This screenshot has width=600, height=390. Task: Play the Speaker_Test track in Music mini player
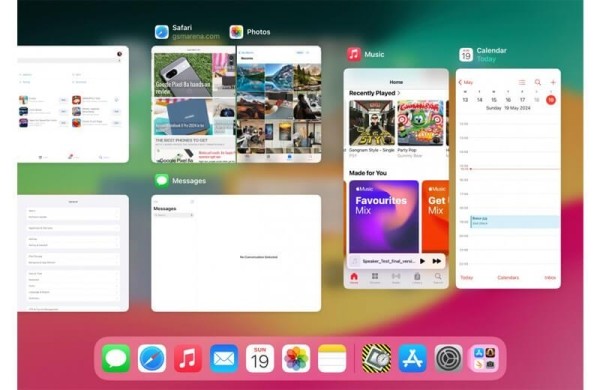click(x=422, y=261)
